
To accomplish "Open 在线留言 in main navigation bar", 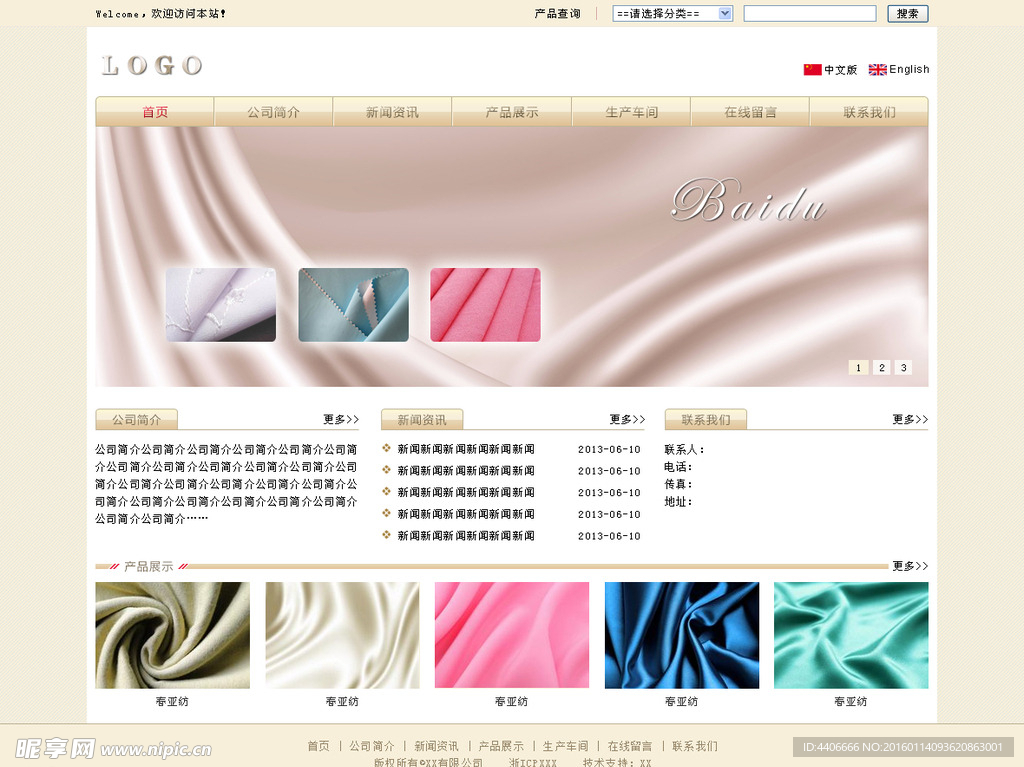I will (750, 112).
